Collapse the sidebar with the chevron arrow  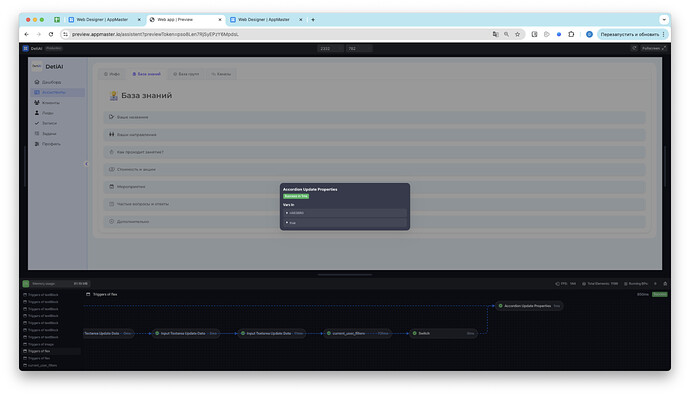point(86,164)
